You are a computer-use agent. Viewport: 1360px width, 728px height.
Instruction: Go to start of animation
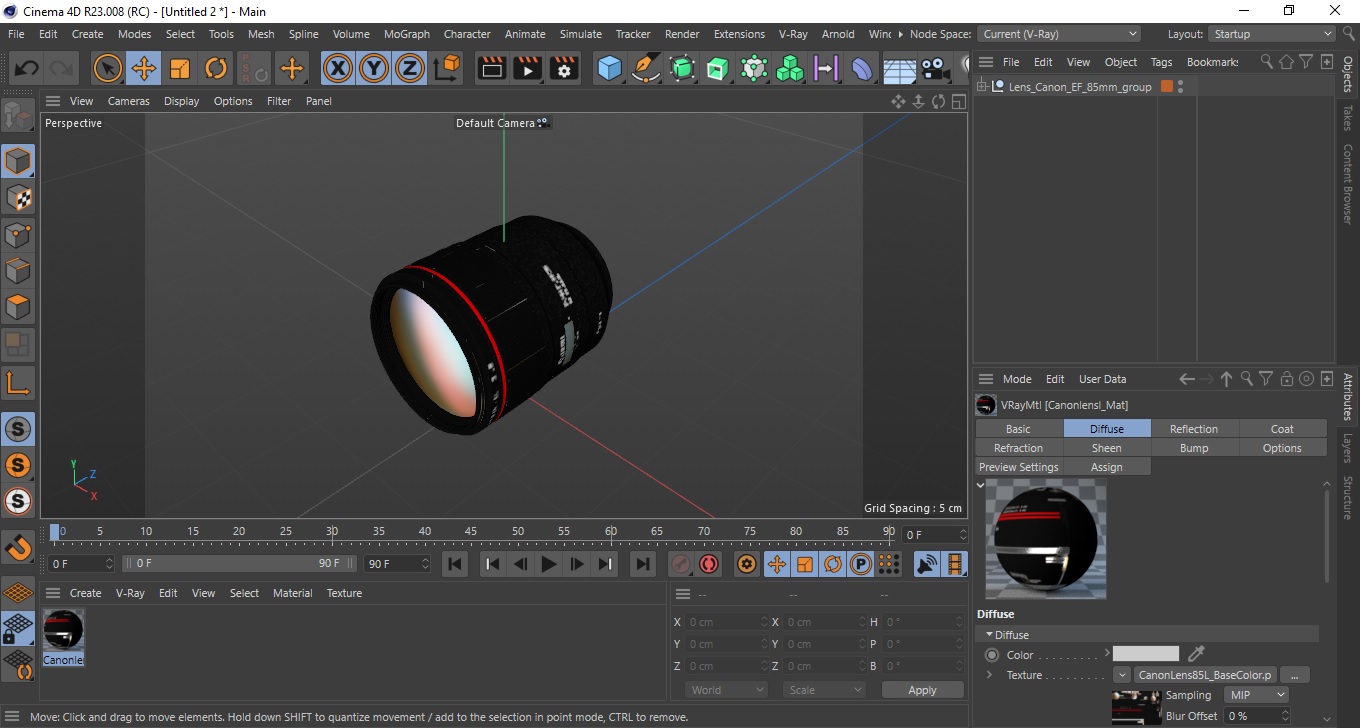(x=455, y=564)
